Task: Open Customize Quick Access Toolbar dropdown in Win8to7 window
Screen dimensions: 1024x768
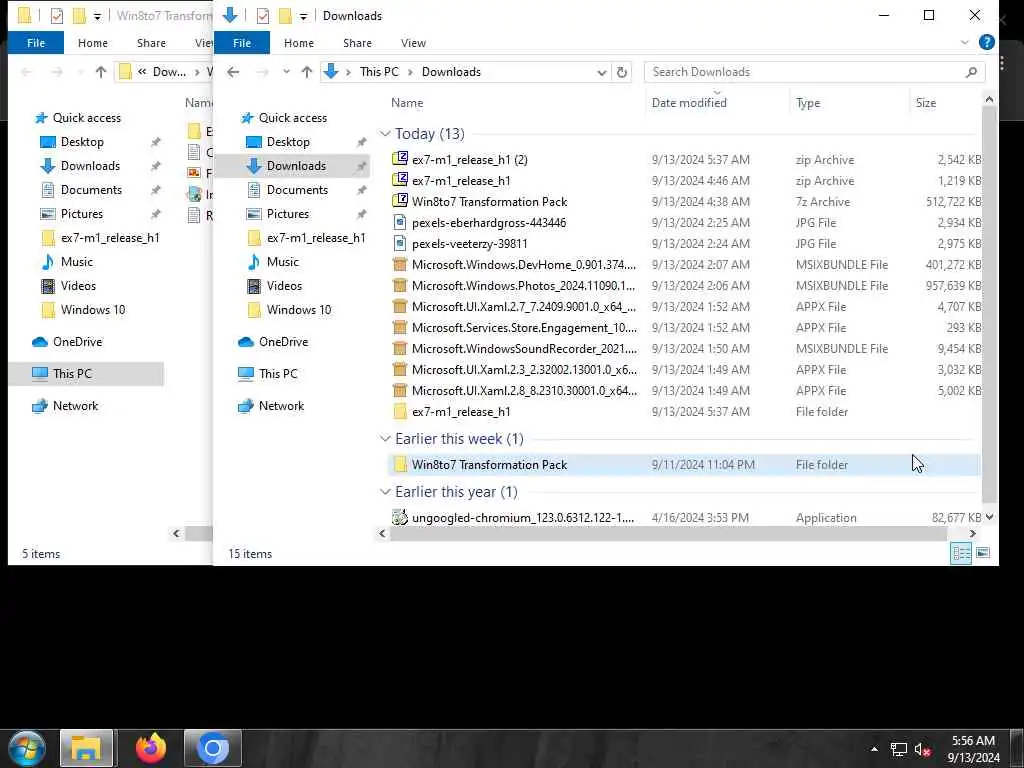Action: [97, 16]
